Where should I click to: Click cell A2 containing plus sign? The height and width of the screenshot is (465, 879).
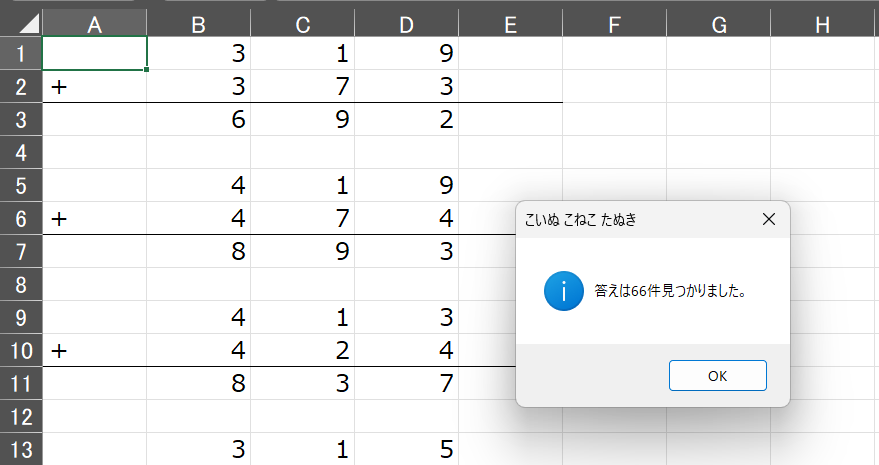tap(94, 86)
